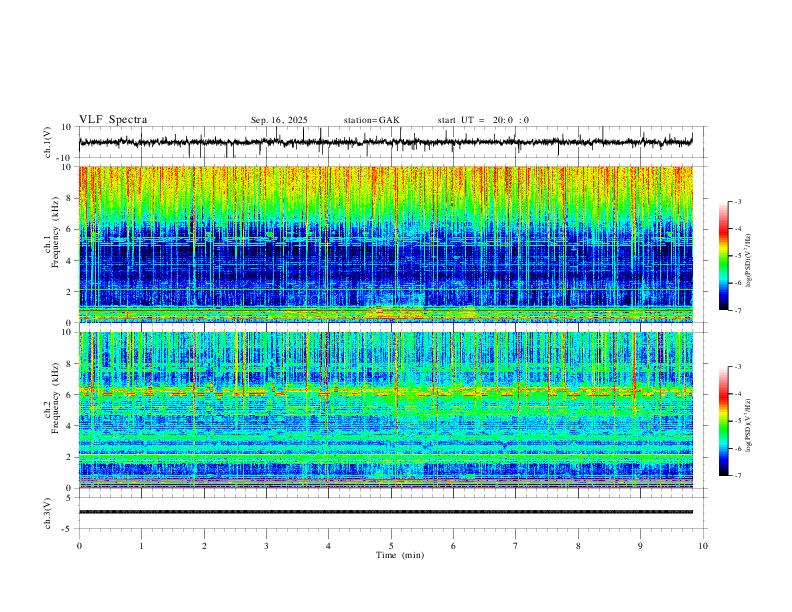This screenshot has width=792, height=612.
Task: Click the ch.1 Frequency (kHz) axis label
Action: (x=53, y=231)
